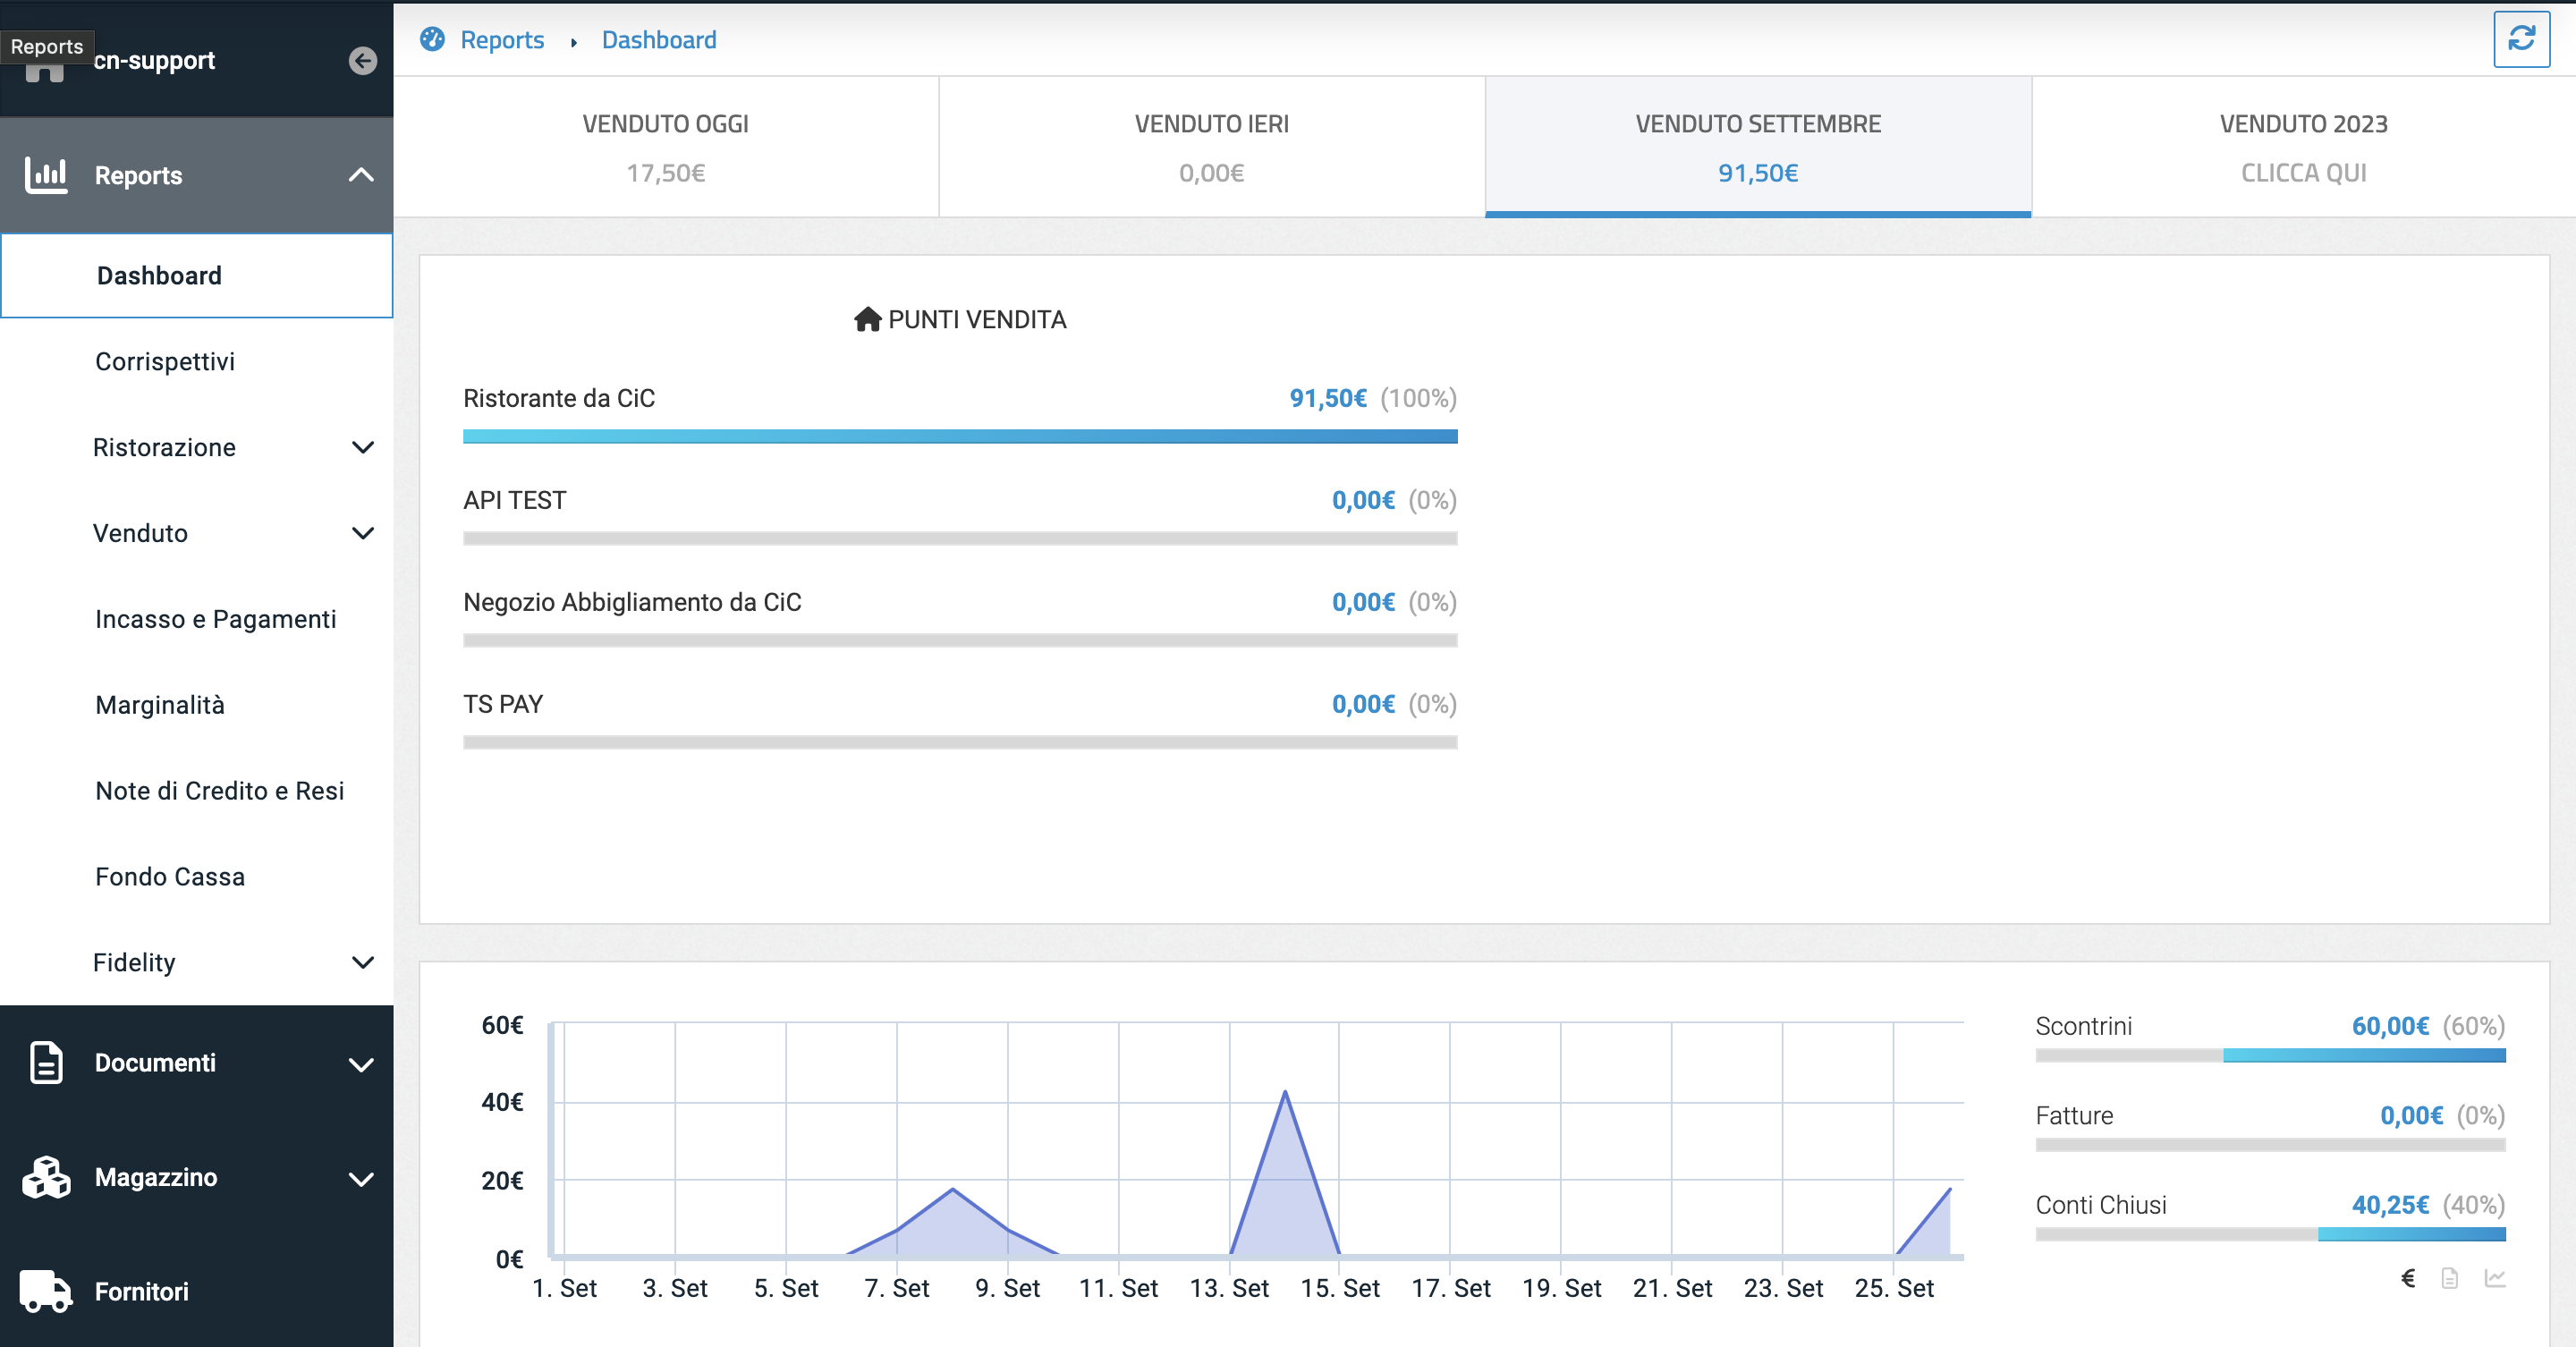
Task: Click Ristorante da CiC progress bar
Action: click(960, 436)
